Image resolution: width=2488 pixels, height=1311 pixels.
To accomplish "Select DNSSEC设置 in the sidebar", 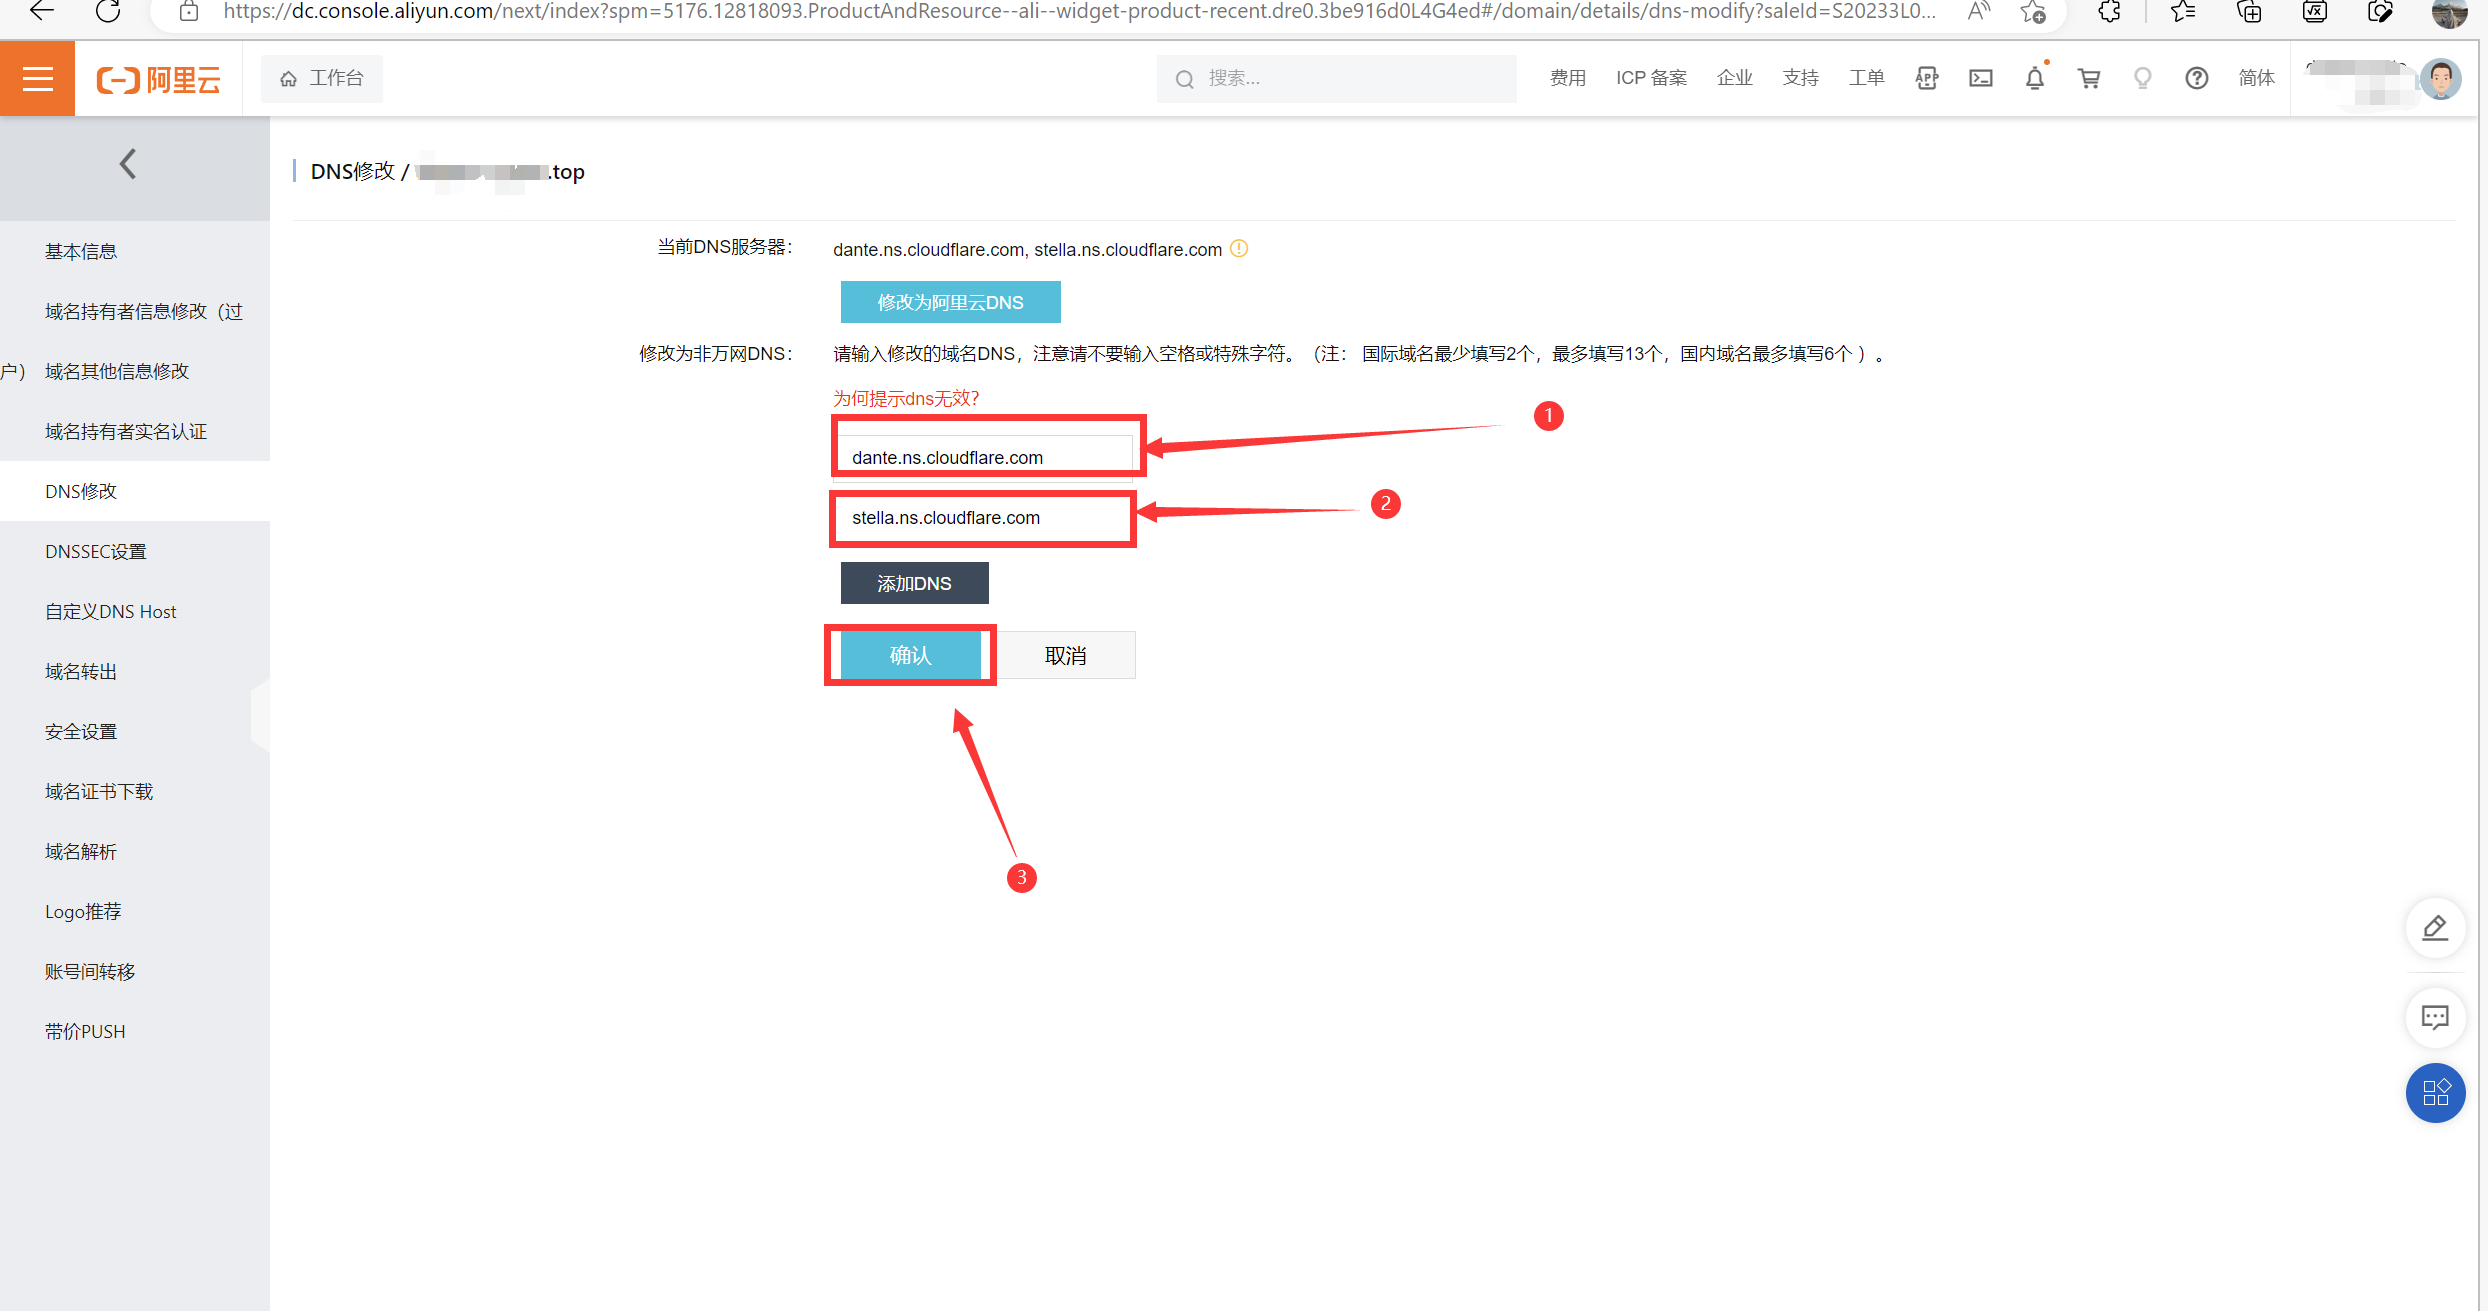I will point(96,552).
